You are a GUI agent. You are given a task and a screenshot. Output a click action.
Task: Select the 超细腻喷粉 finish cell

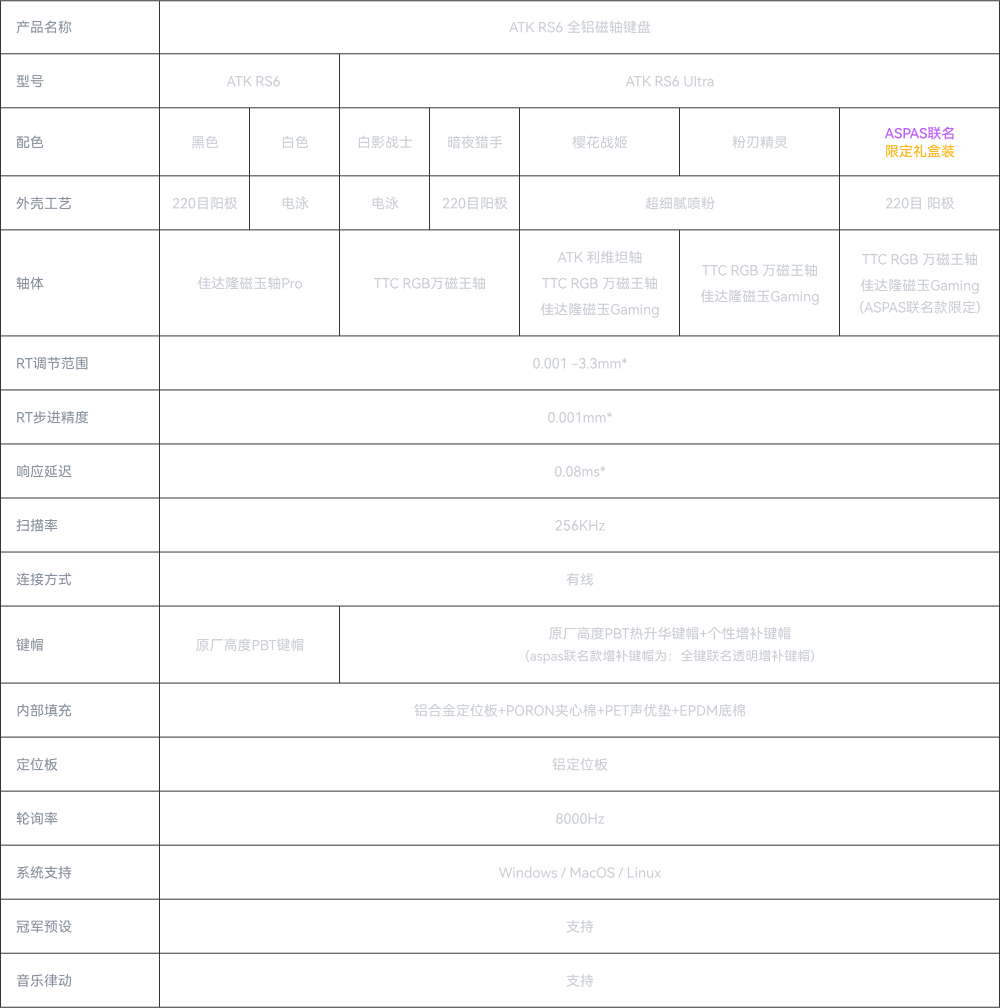(x=679, y=203)
